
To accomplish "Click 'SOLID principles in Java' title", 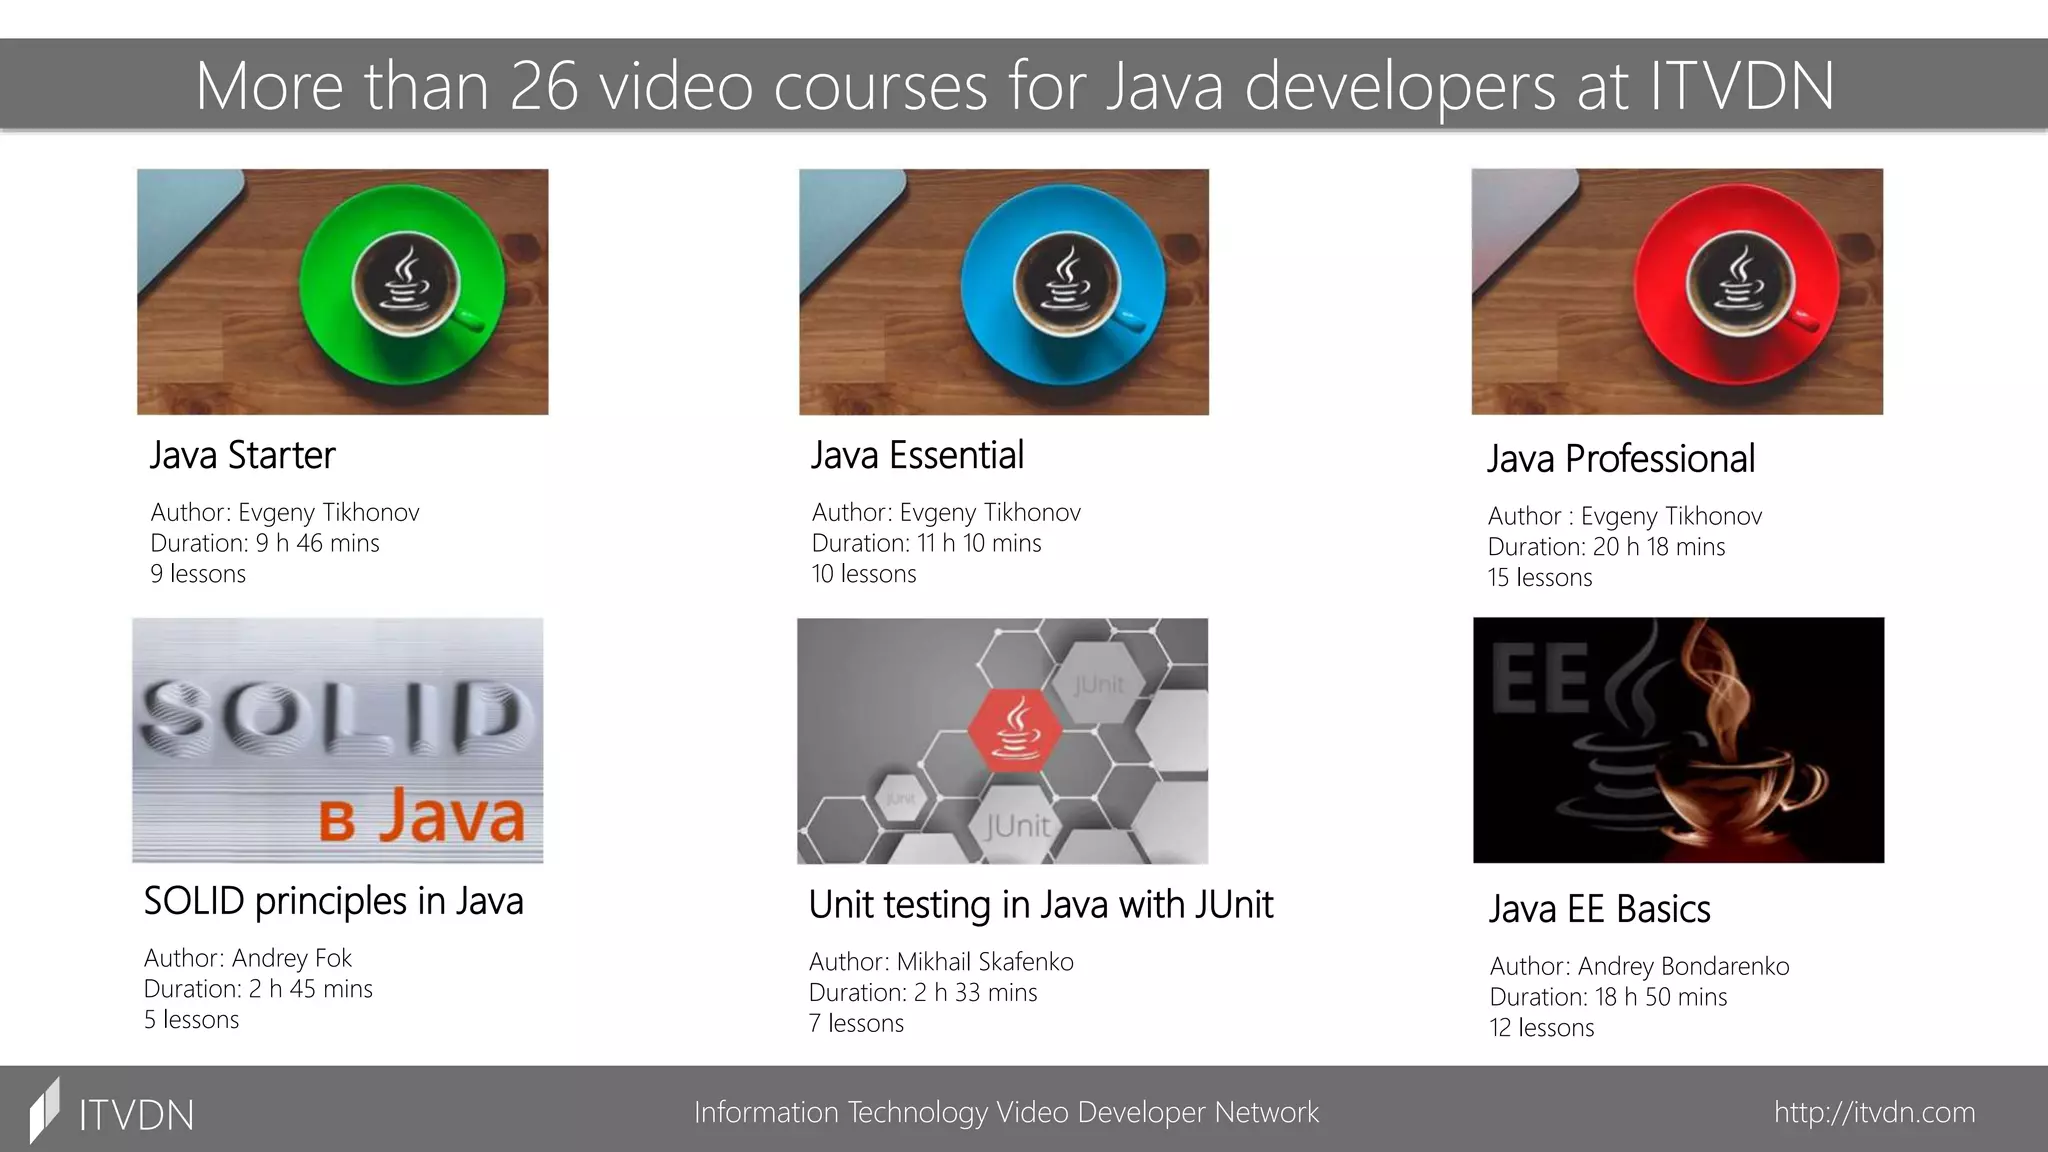I will 333,901.
